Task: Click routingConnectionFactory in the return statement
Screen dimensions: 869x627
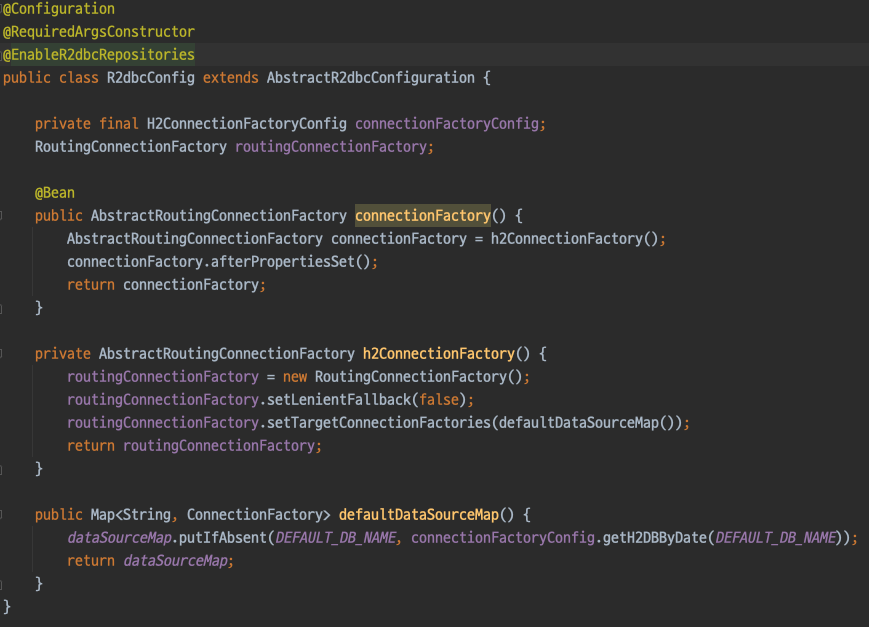Action: click(x=219, y=446)
